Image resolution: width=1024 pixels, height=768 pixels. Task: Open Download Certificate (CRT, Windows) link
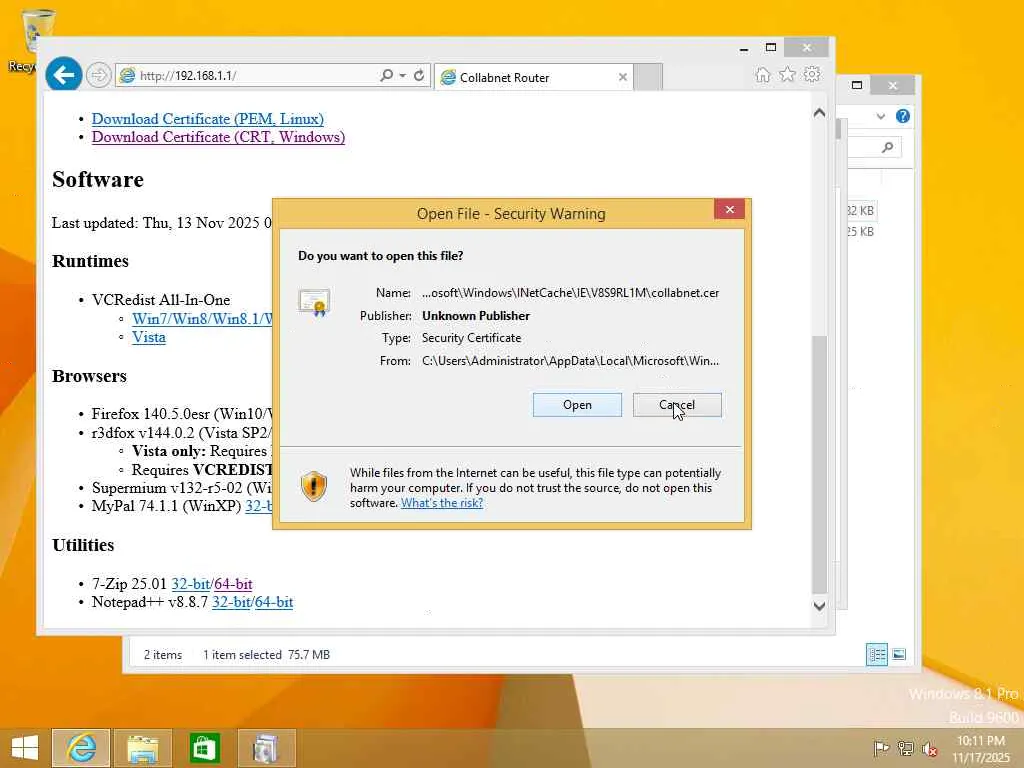[218, 137]
